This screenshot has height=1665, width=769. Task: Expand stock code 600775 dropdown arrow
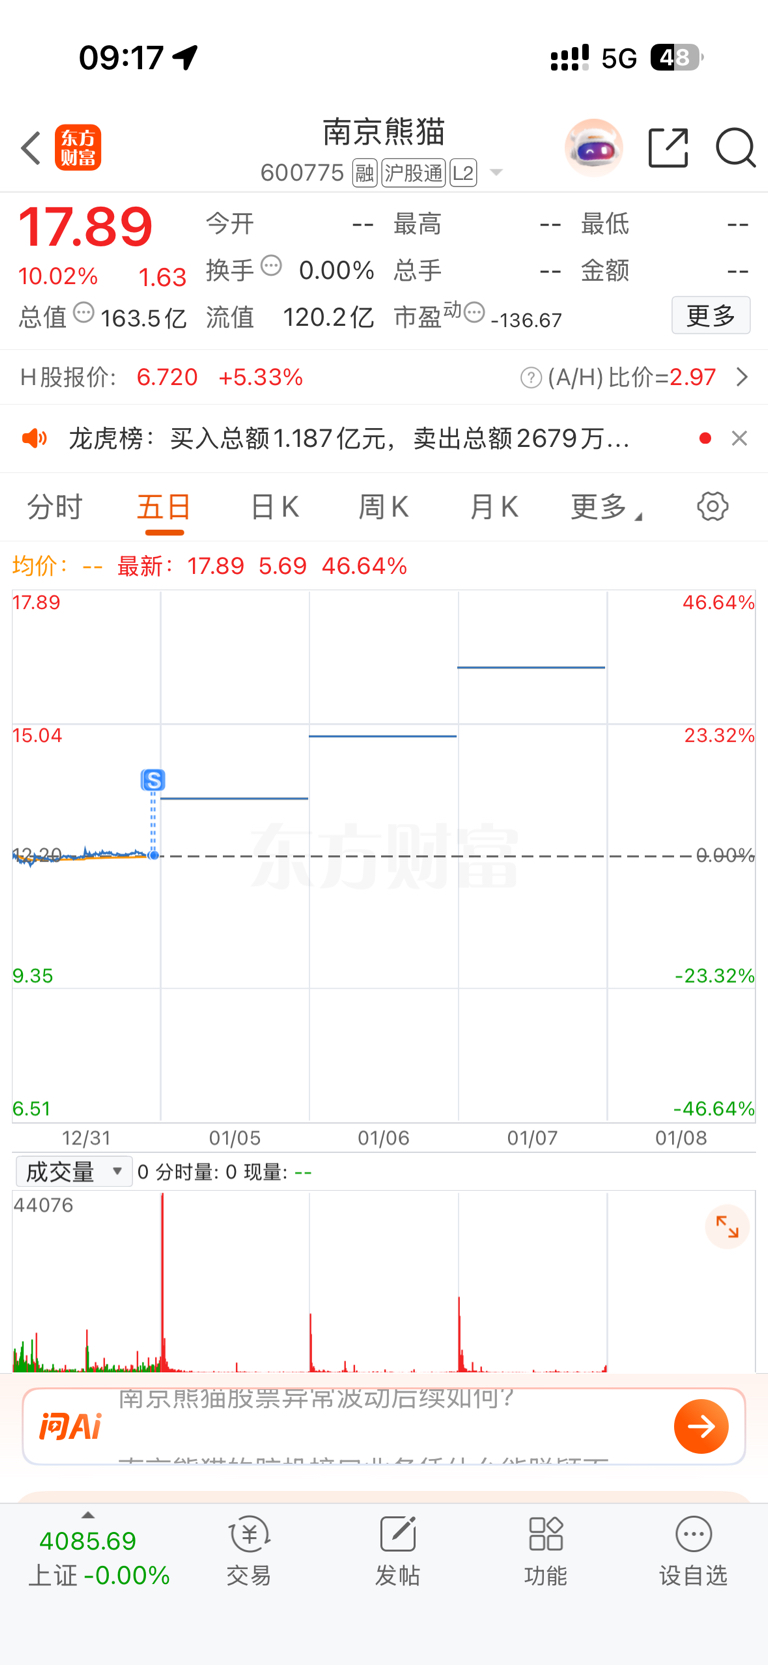pyautogui.click(x=496, y=173)
